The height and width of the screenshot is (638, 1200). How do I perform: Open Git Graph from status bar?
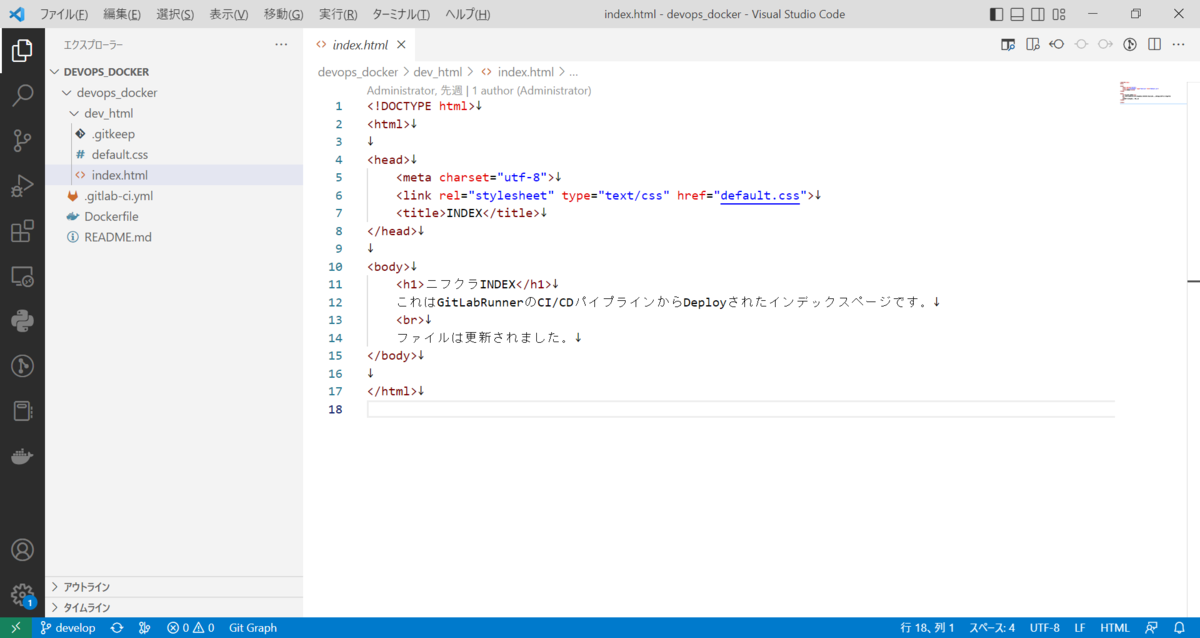253,628
